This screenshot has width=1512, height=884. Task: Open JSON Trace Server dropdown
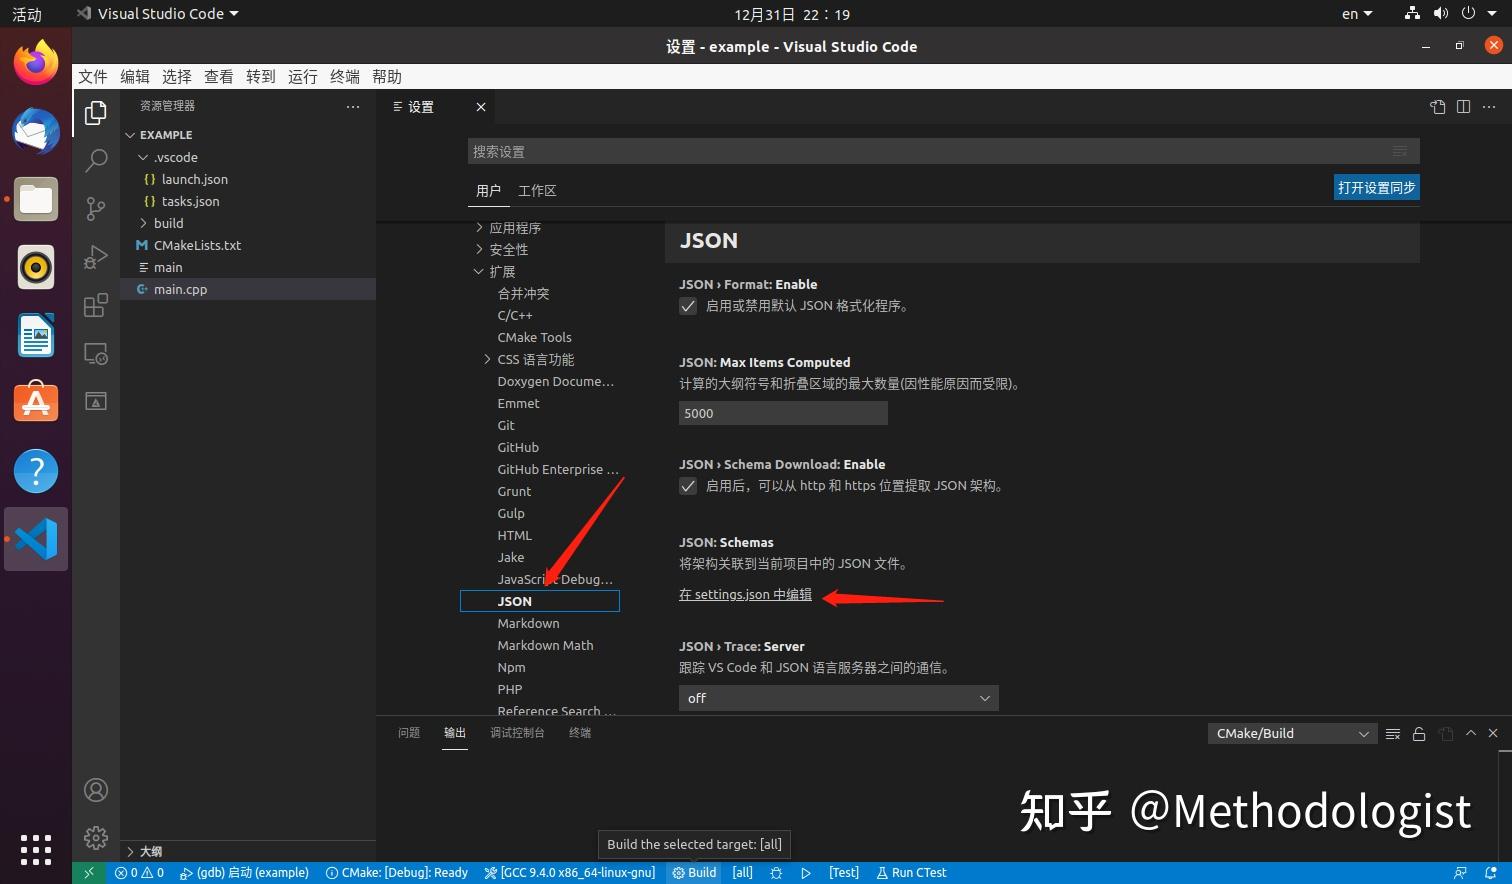[x=839, y=698]
